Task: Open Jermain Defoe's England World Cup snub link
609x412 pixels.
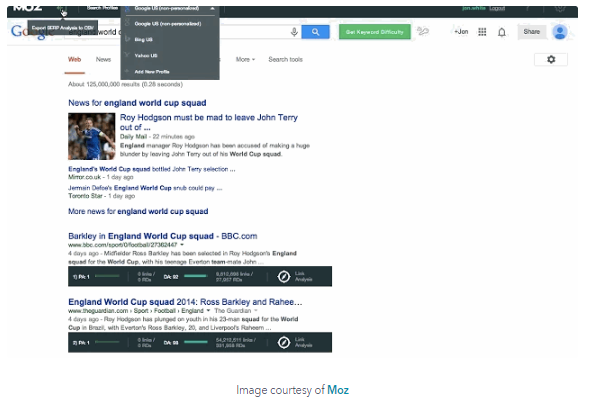Action: coord(145,188)
